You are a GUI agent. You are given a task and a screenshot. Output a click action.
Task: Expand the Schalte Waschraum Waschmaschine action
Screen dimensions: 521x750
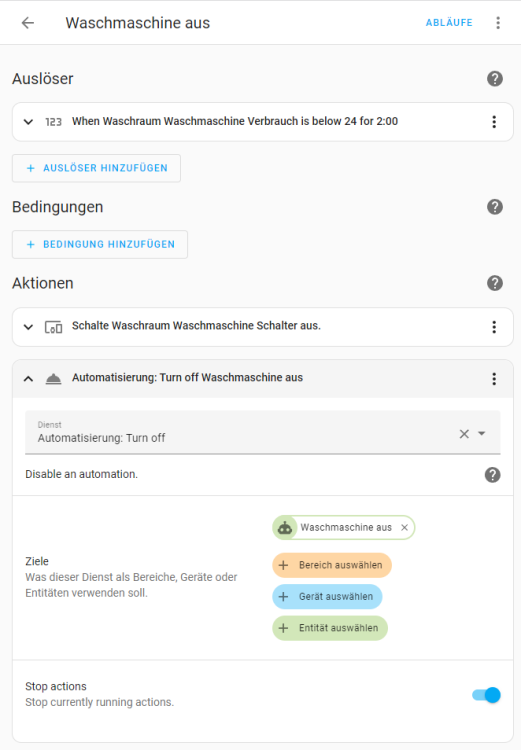tap(28, 327)
